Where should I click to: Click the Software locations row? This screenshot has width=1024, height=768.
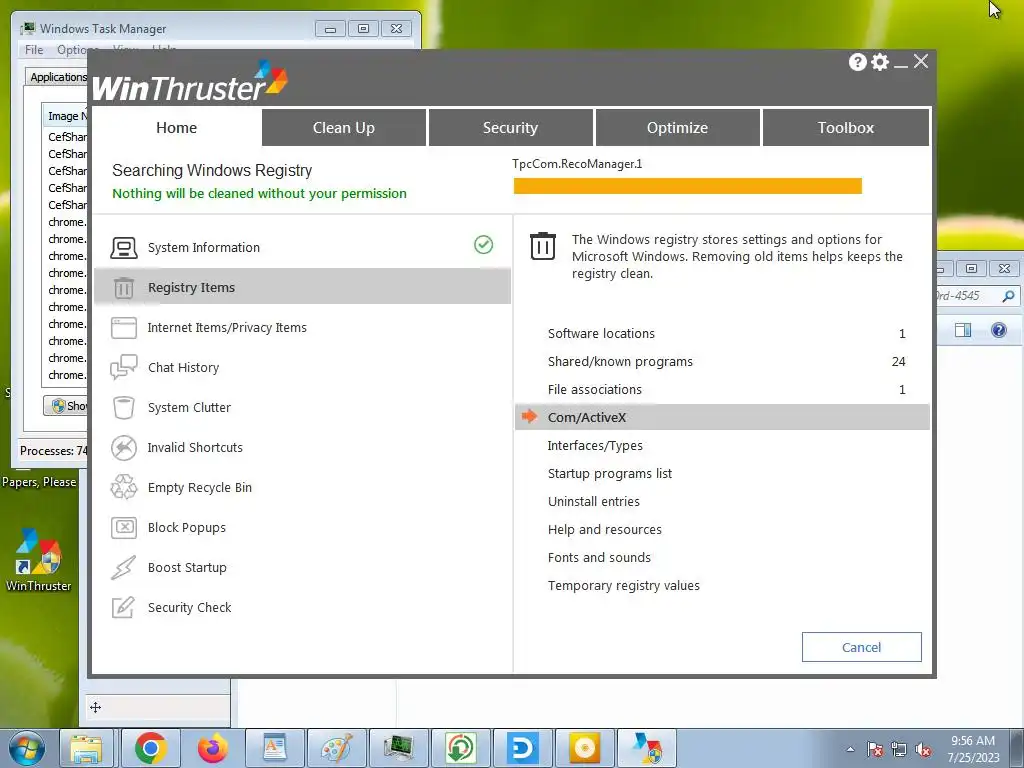coord(722,334)
